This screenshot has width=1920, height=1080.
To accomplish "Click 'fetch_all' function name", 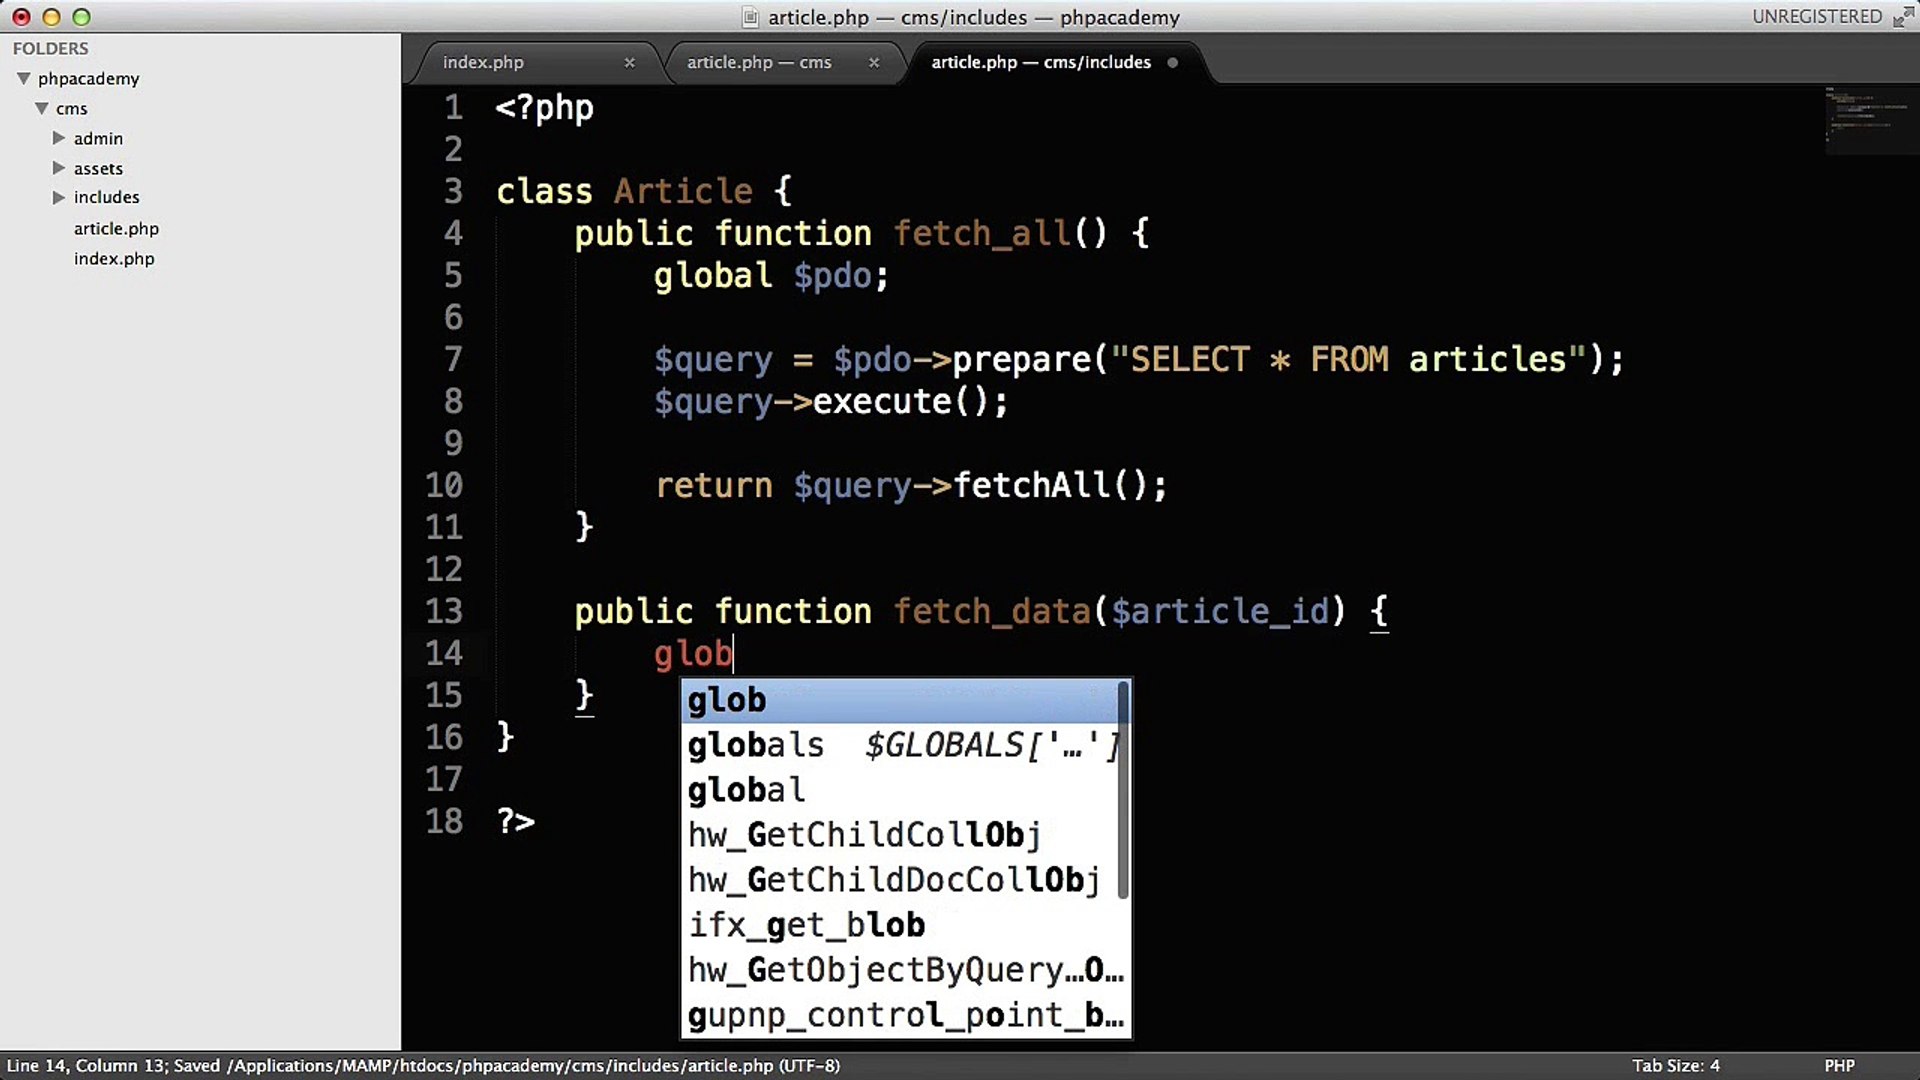I will [982, 233].
